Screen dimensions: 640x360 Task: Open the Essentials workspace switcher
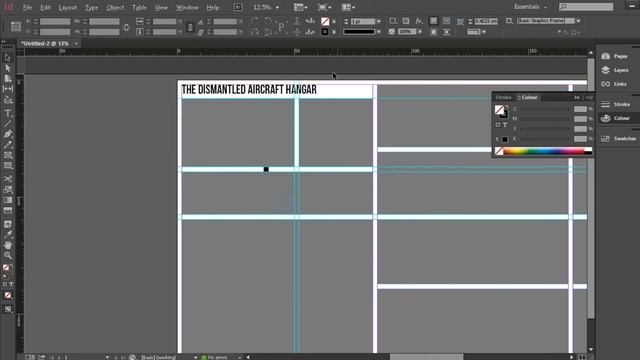[531, 7]
